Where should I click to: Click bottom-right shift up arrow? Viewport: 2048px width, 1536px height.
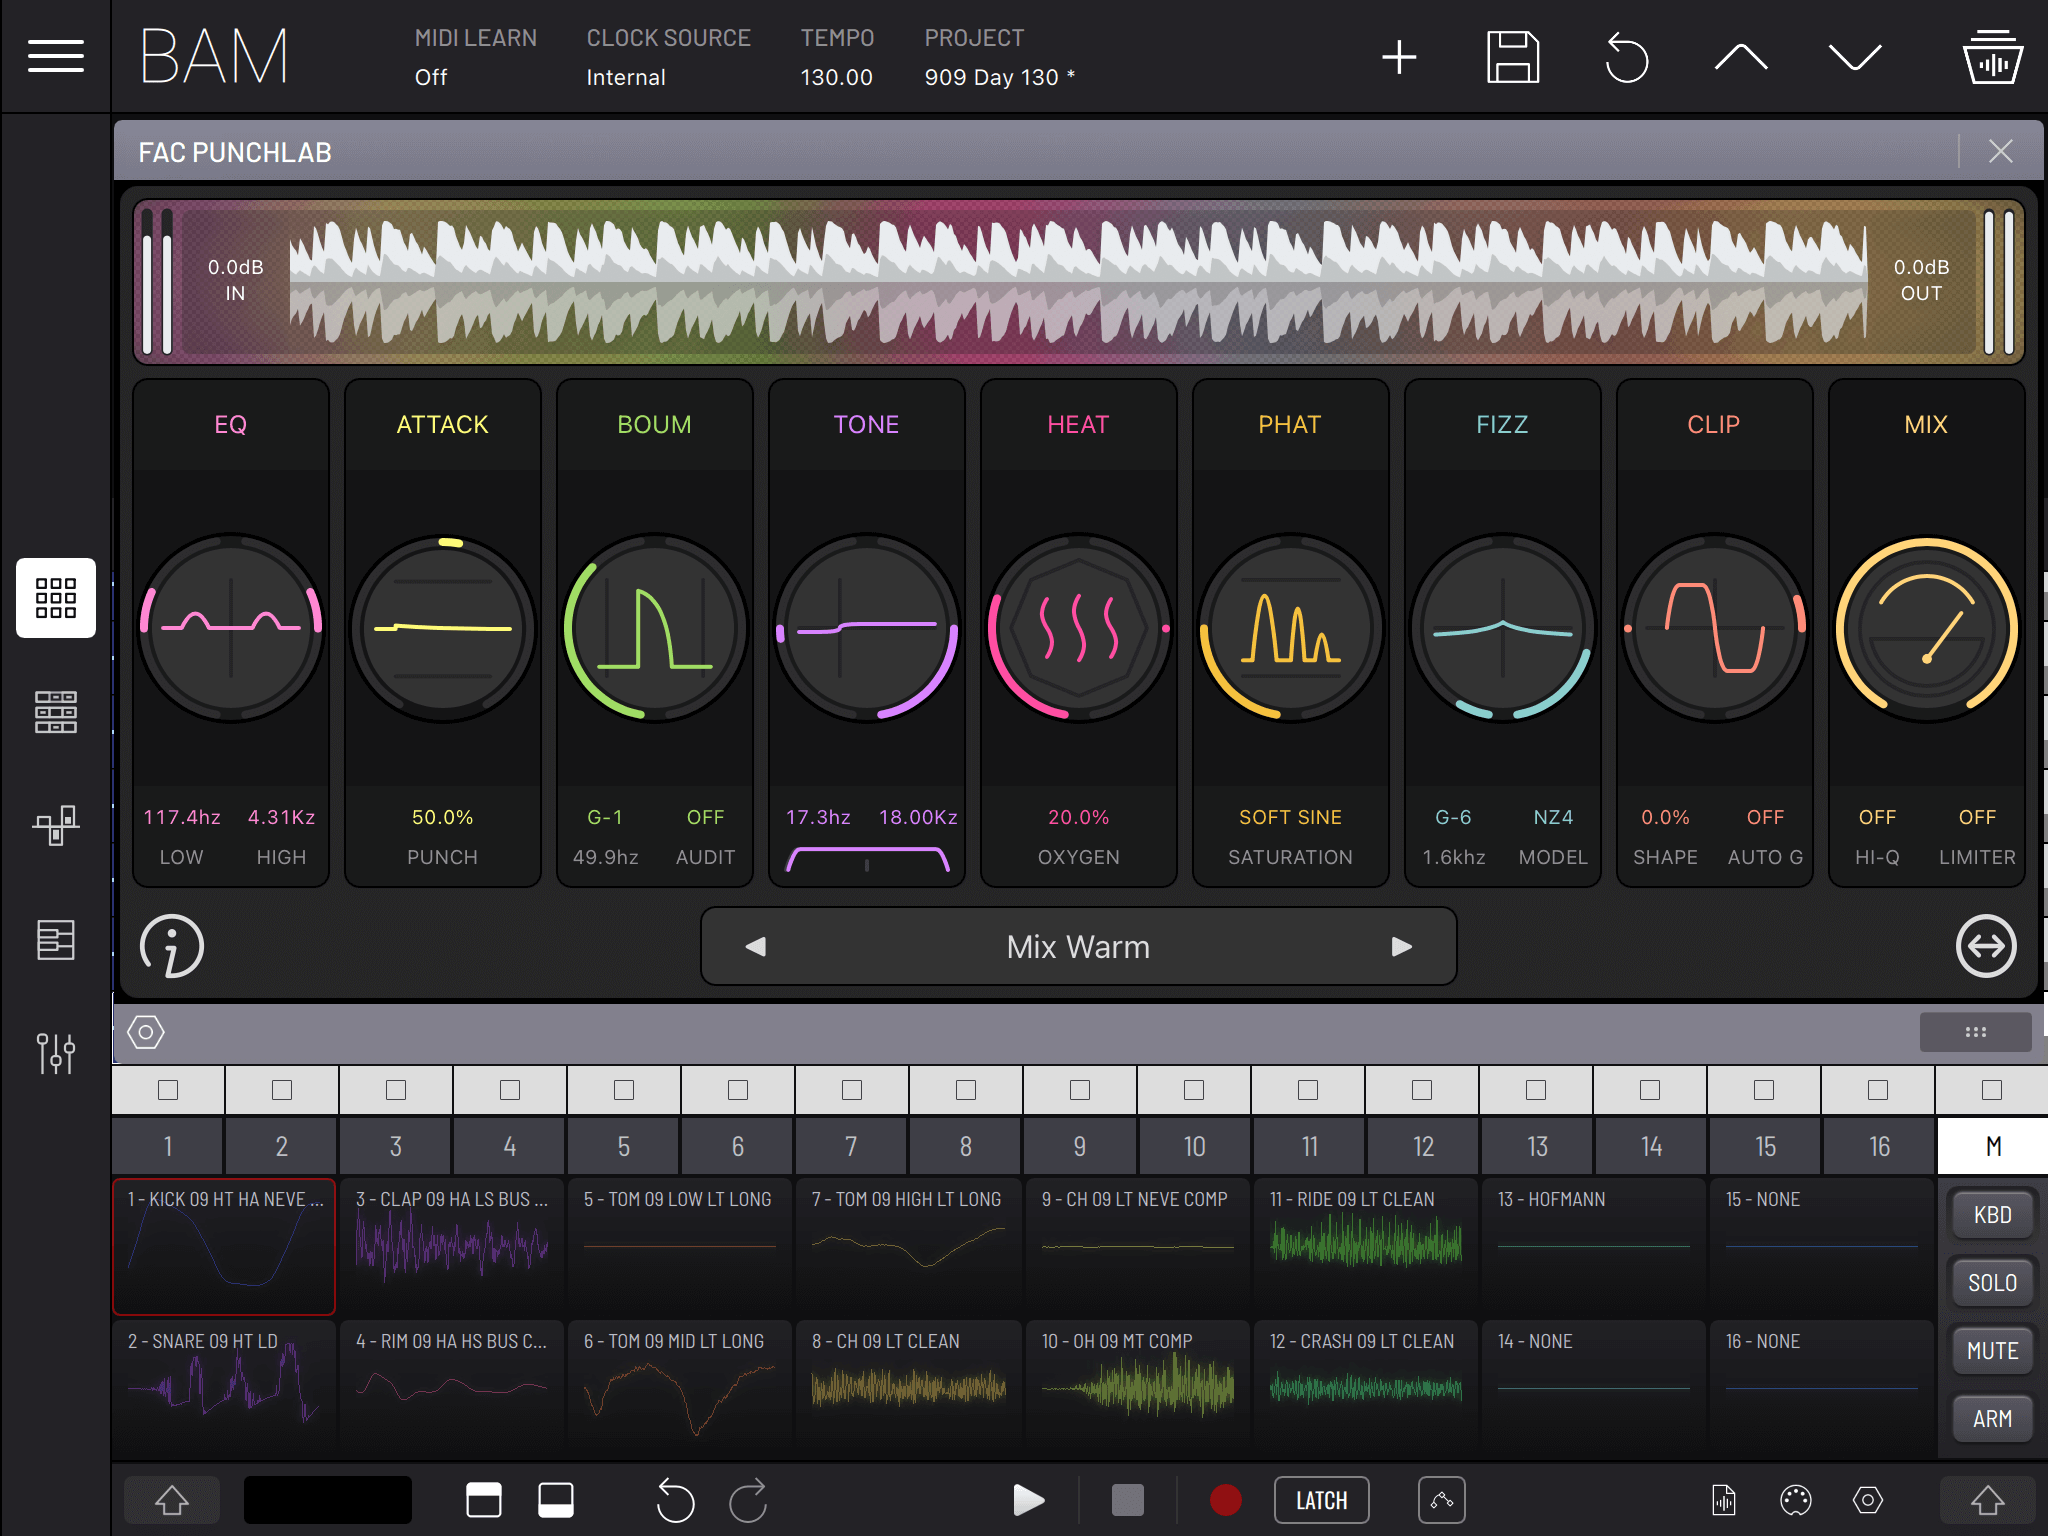pyautogui.click(x=1988, y=1500)
